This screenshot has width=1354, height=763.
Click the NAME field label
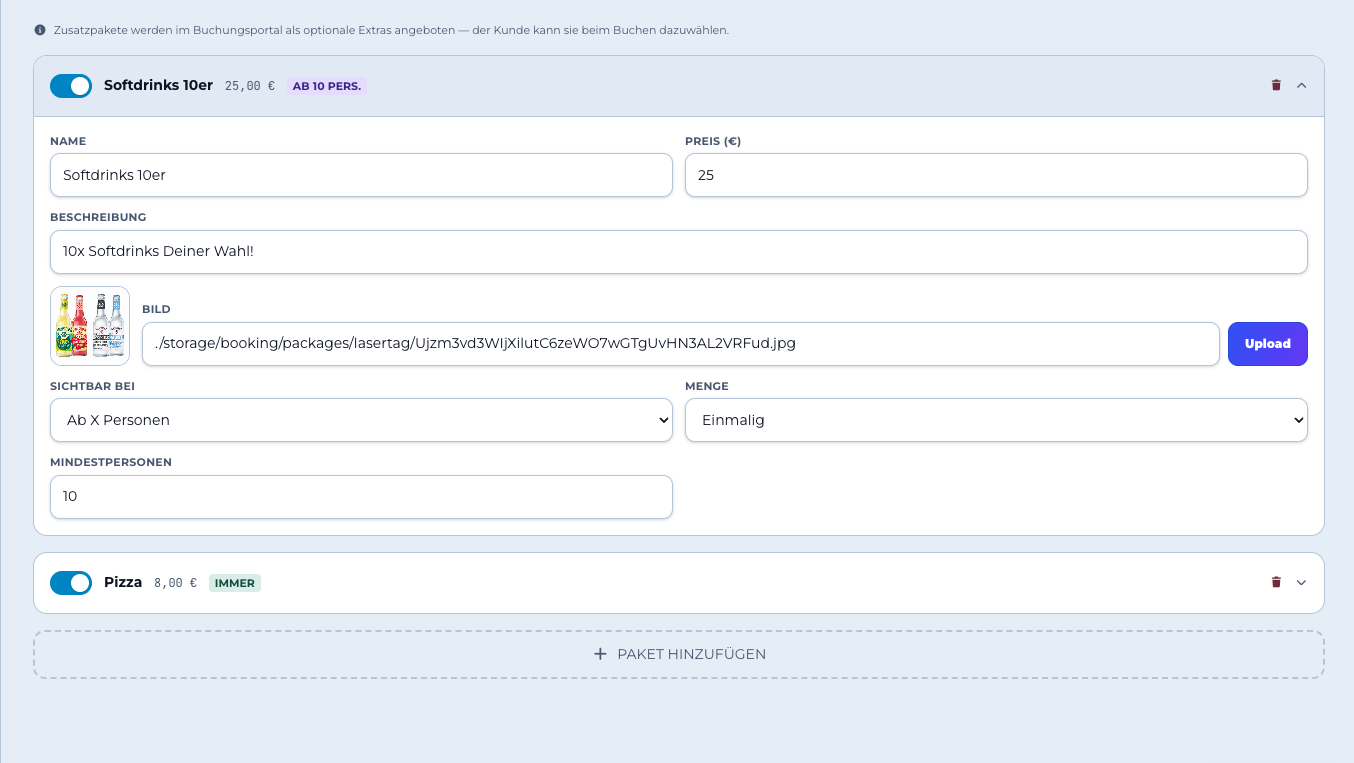[x=68, y=141]
